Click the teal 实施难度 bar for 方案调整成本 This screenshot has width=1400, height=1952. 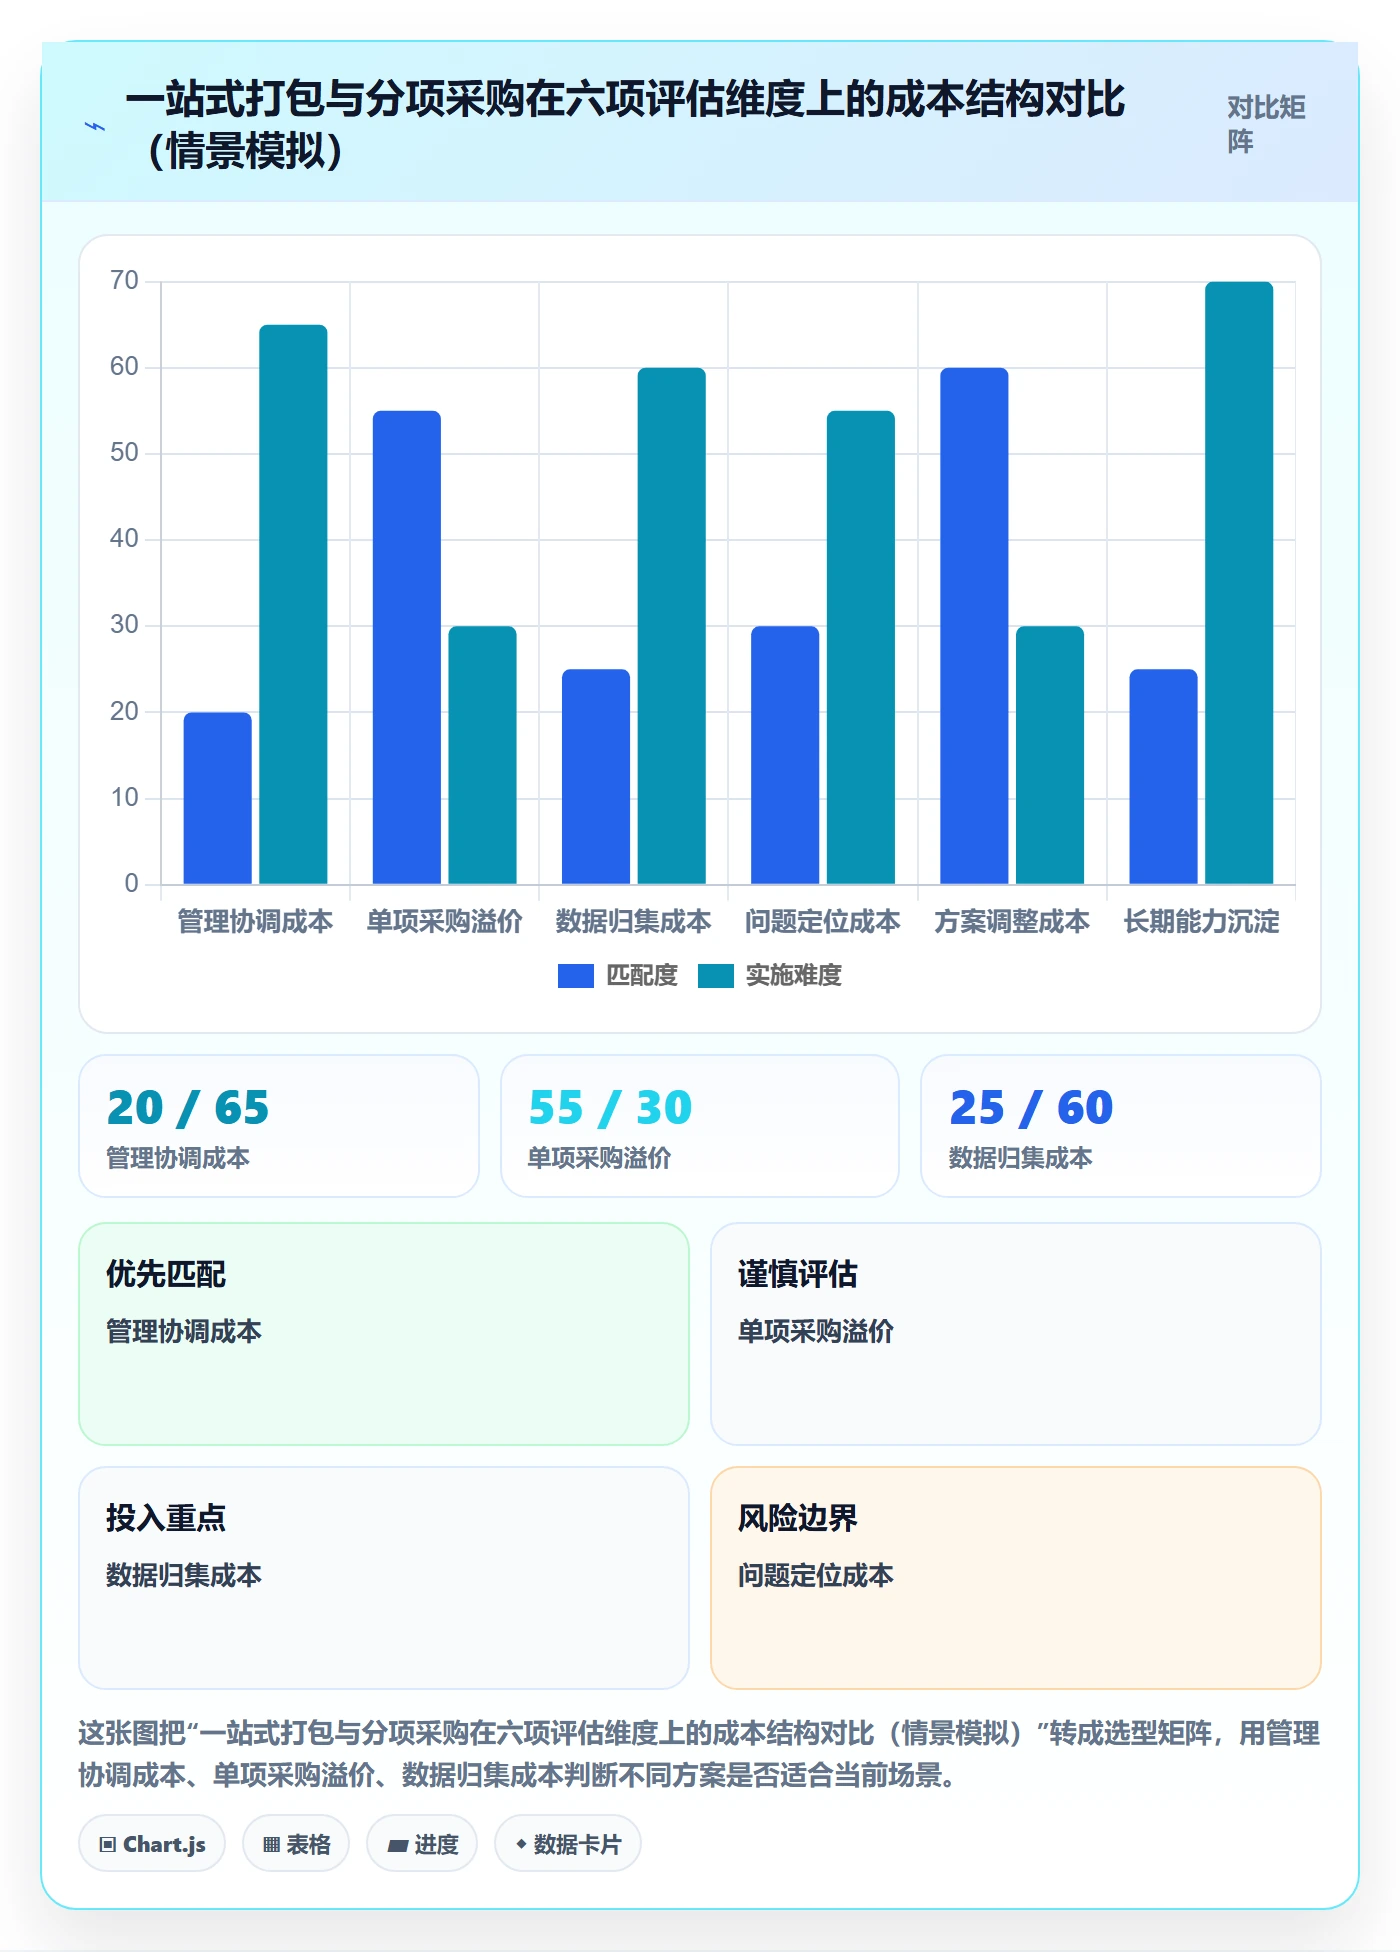[1050, 755]
